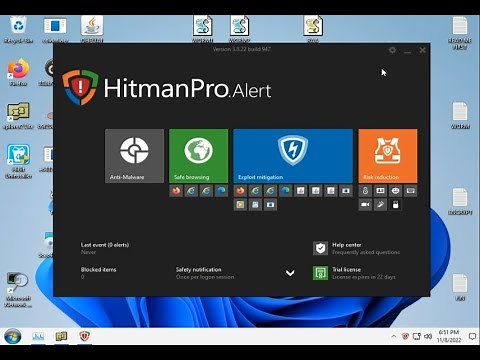Click the Safety notification label
Screen dimensions: 480x360
(x=198, y=269)
